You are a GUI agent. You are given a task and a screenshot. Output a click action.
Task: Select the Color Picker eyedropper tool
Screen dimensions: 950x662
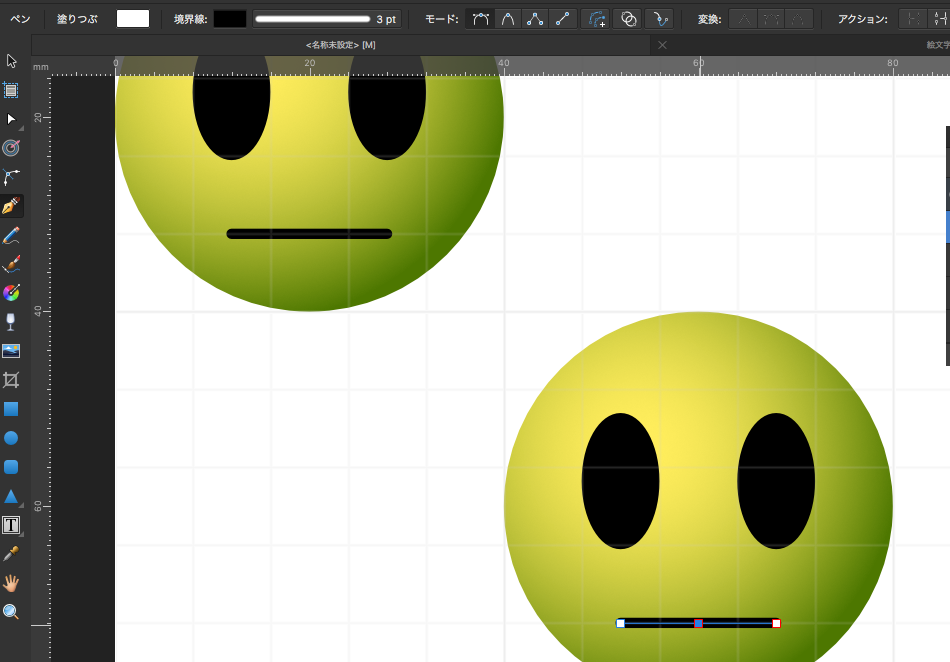pyautogui.click(x=11, y=554)
